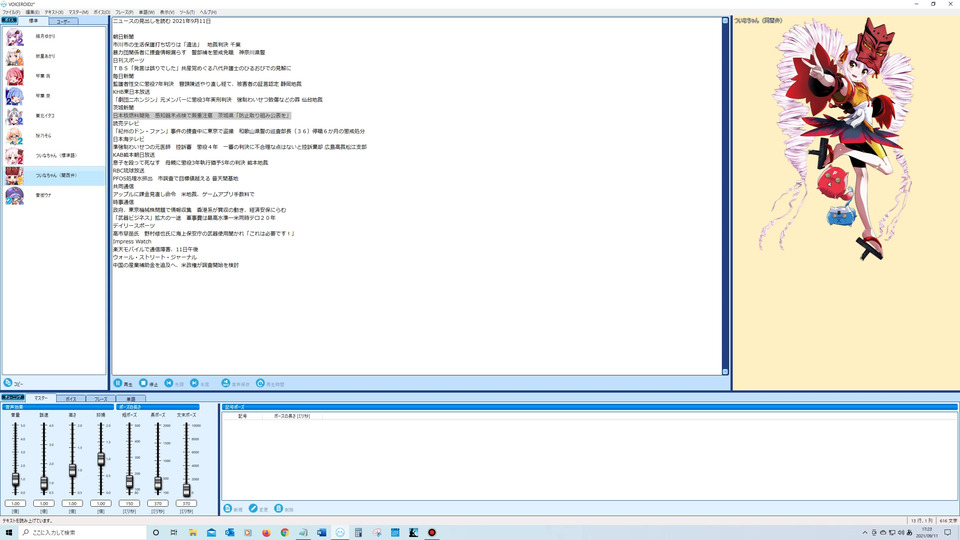Open Chrome from the taskbar

click(x=285, y=533)
